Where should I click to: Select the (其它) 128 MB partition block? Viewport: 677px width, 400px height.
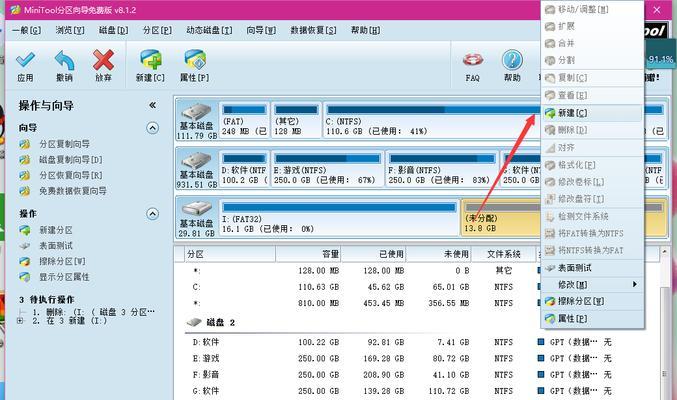(x=297, y=121)
